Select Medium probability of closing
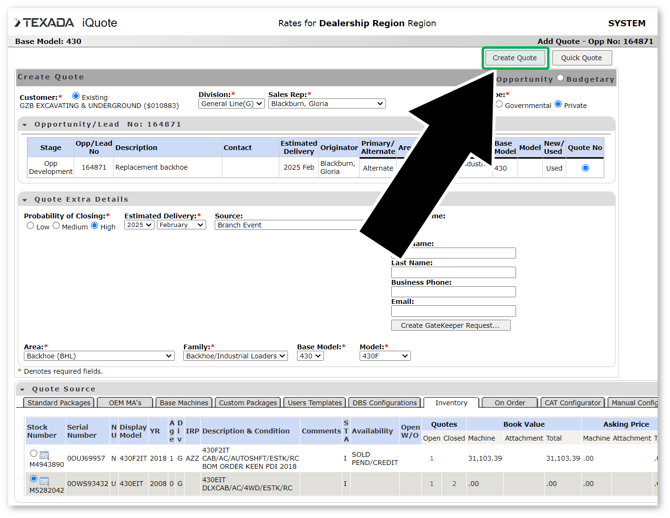Screen dimensions: 670x518 58,226
